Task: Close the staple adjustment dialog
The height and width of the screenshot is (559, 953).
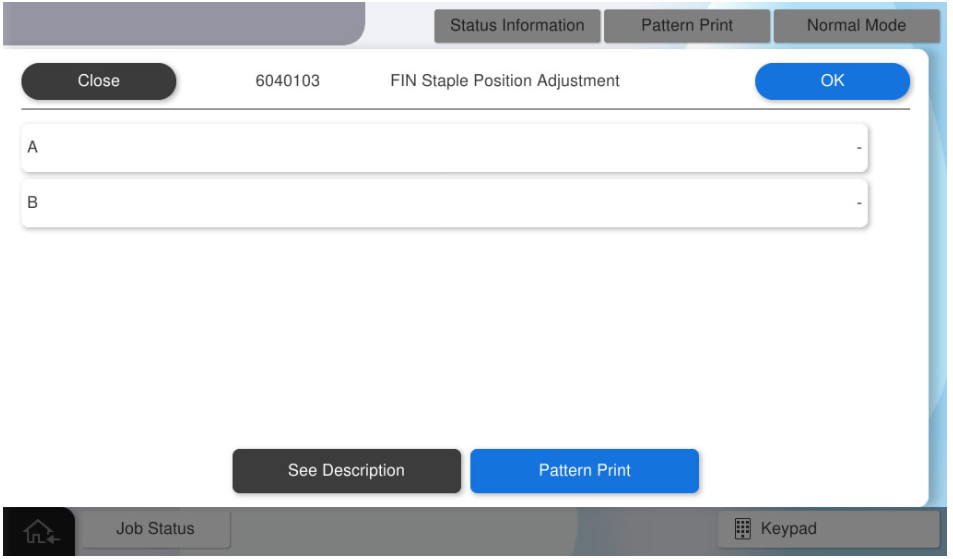Action: coord(98,81)
